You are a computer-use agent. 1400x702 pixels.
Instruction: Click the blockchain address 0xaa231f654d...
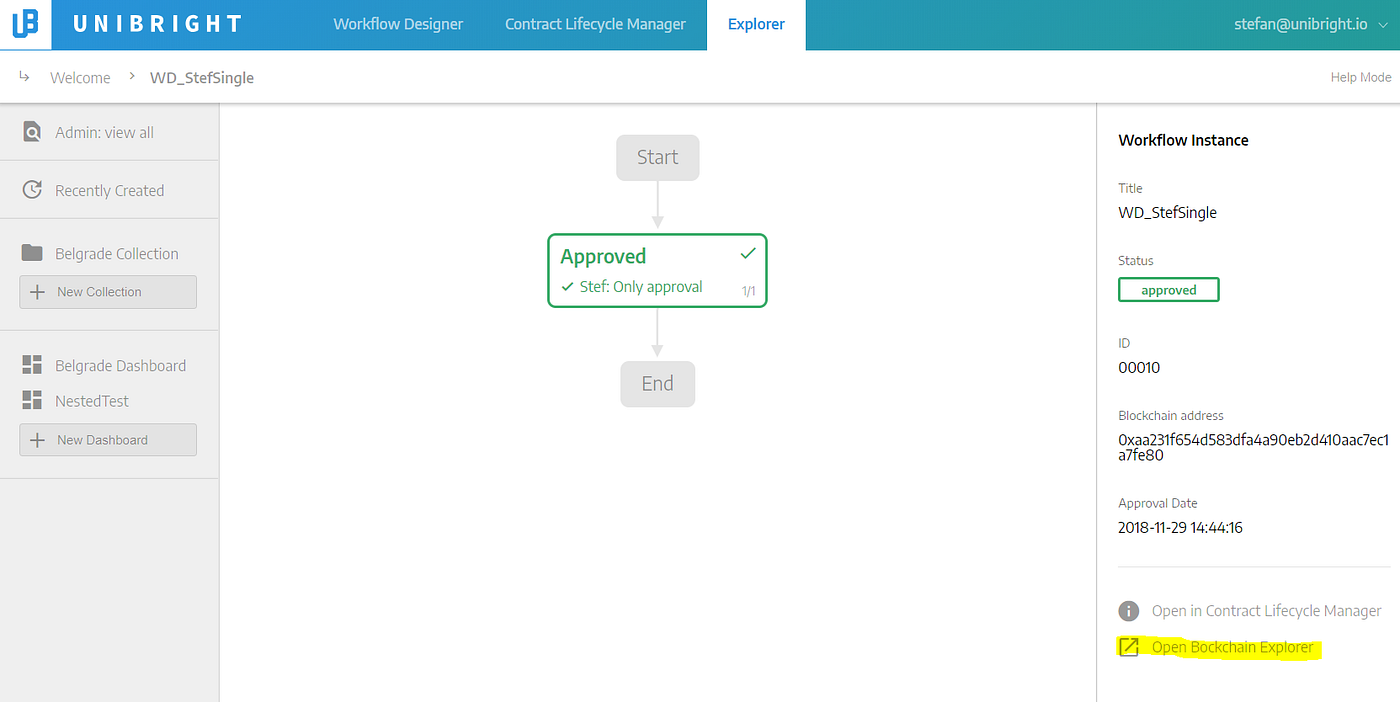pyautogui.click(x=1253, y=447)
